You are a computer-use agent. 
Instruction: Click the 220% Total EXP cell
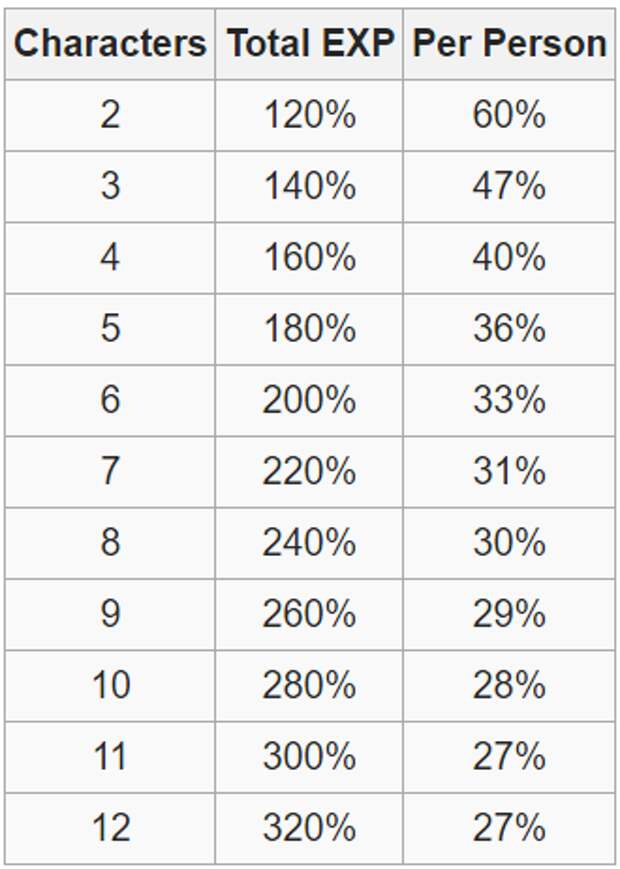[x=309, y=471]
